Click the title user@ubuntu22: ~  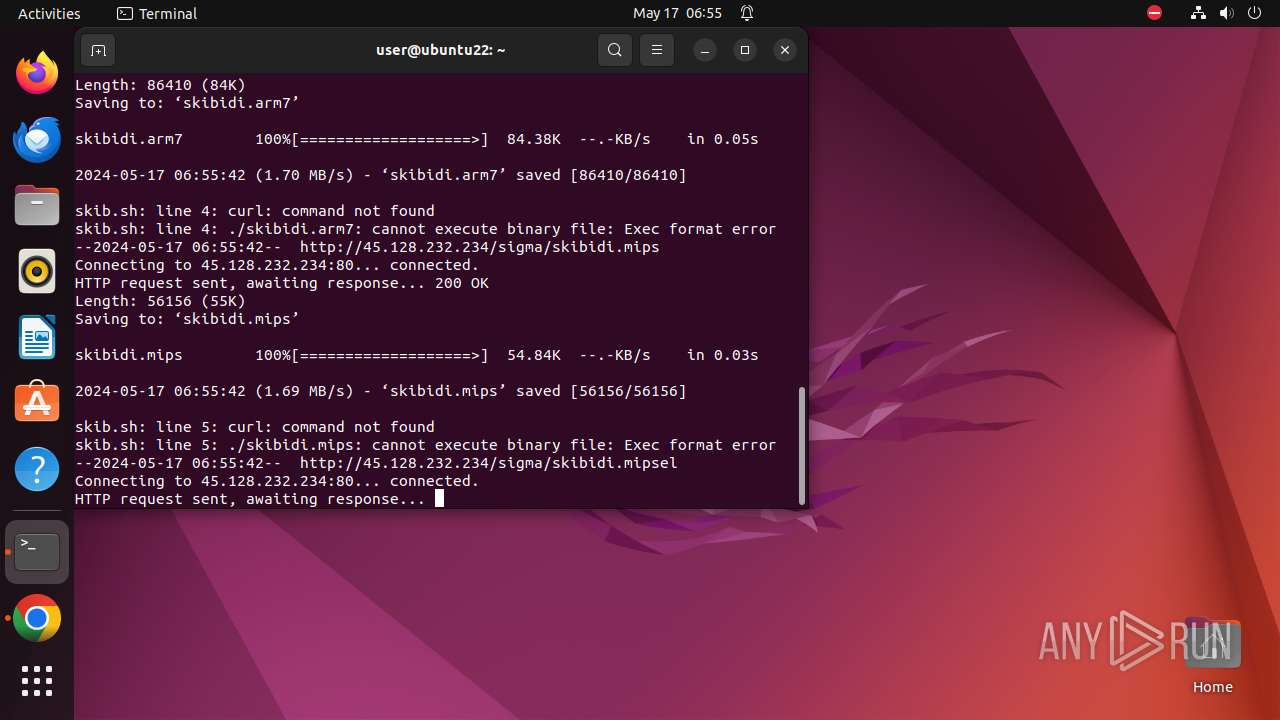tap(441, 50)
